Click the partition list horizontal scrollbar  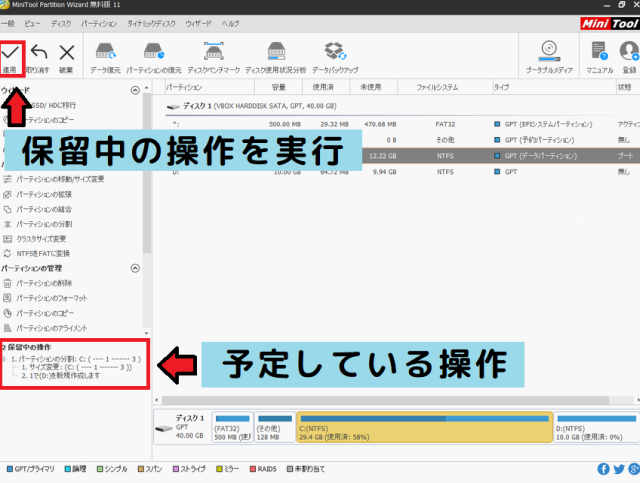click(x=385, y=400)
